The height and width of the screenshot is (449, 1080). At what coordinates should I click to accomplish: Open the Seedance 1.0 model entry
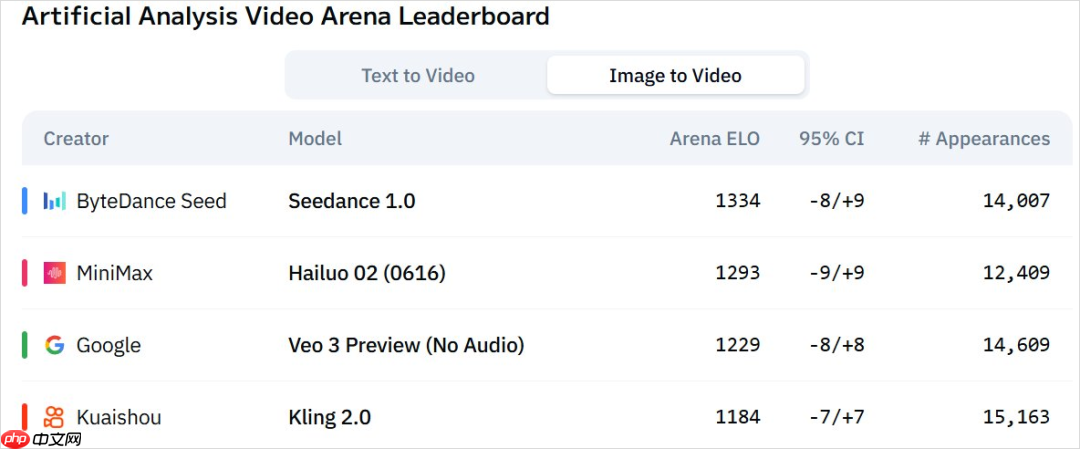pos(352,201)
